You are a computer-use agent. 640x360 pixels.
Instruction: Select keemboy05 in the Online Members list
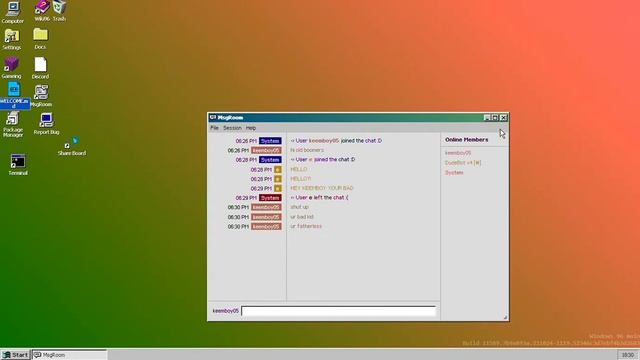(x=458, y=153)
